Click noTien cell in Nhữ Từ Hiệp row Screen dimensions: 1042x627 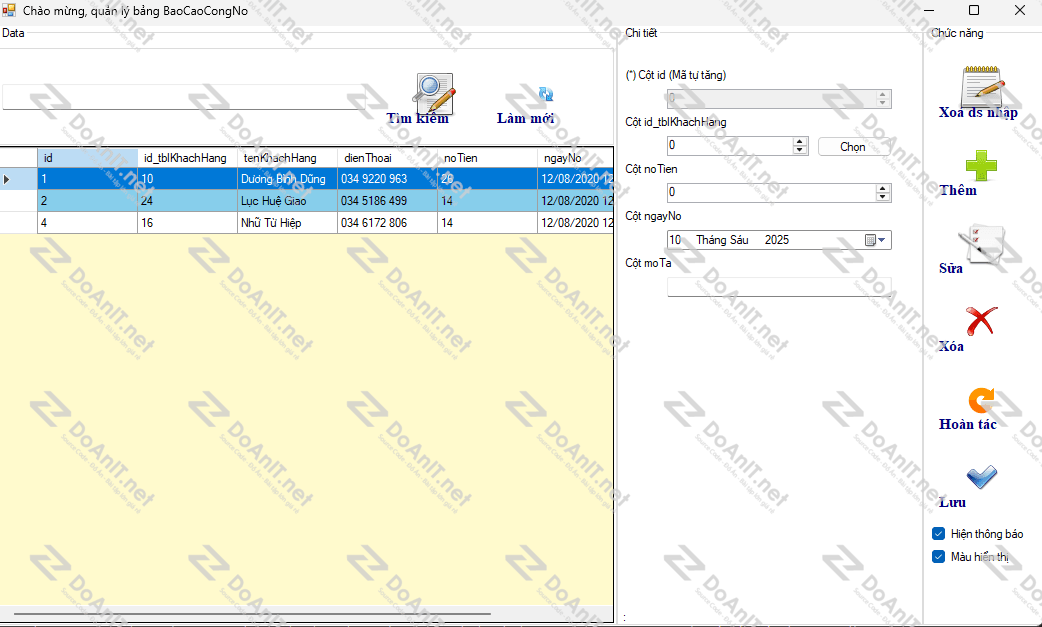pyautogui.click(x=487, y=223)
